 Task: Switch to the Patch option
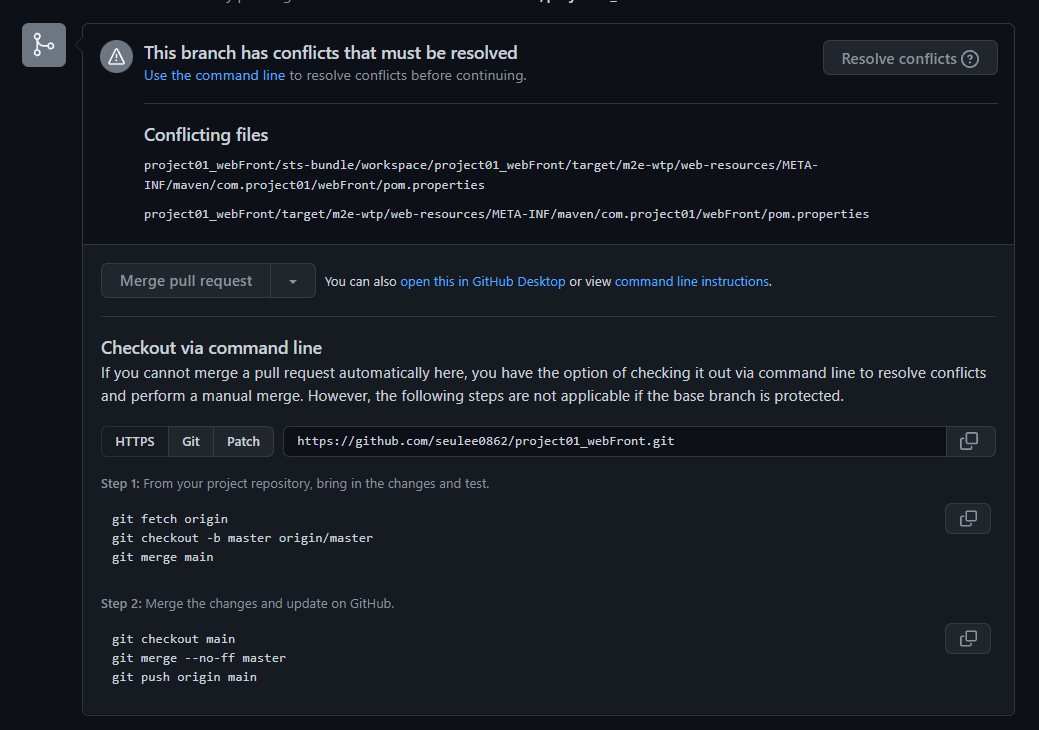pyautogui.click(x=243, y=442)
